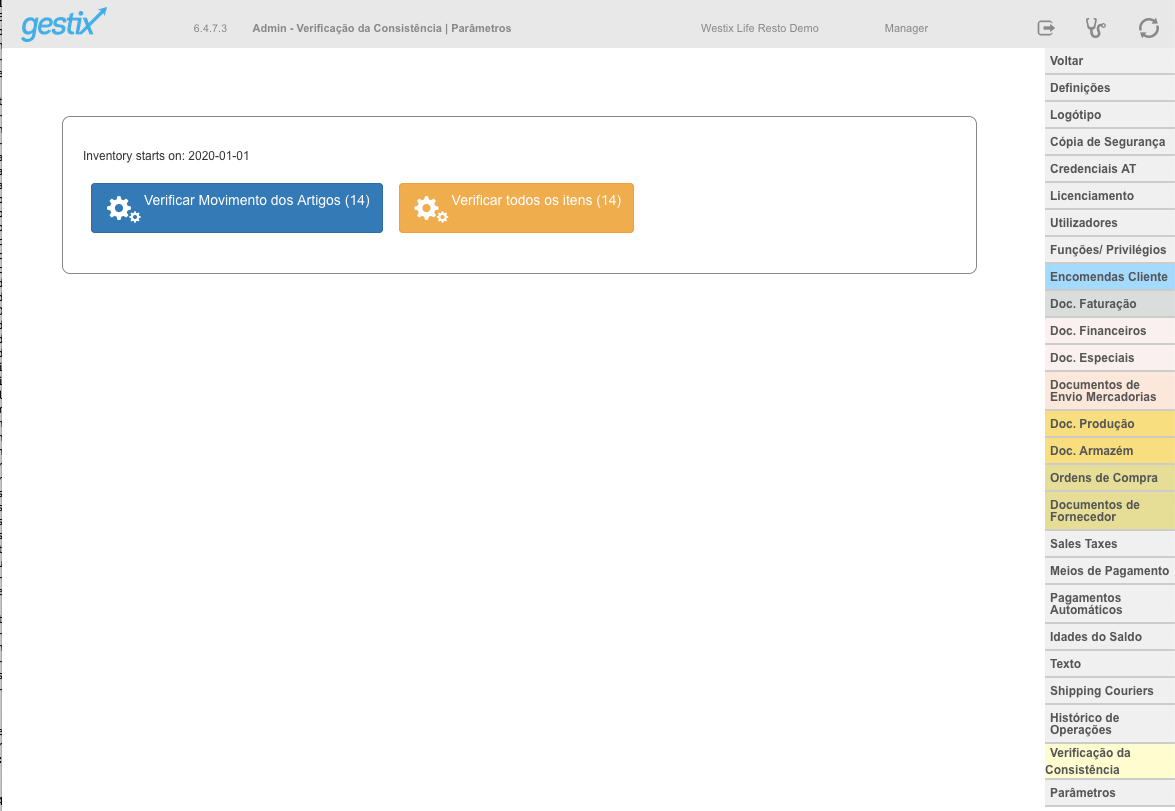
Task: Click gears icon on blue Verificar Movimento button
Action: [x=124, y=209]
